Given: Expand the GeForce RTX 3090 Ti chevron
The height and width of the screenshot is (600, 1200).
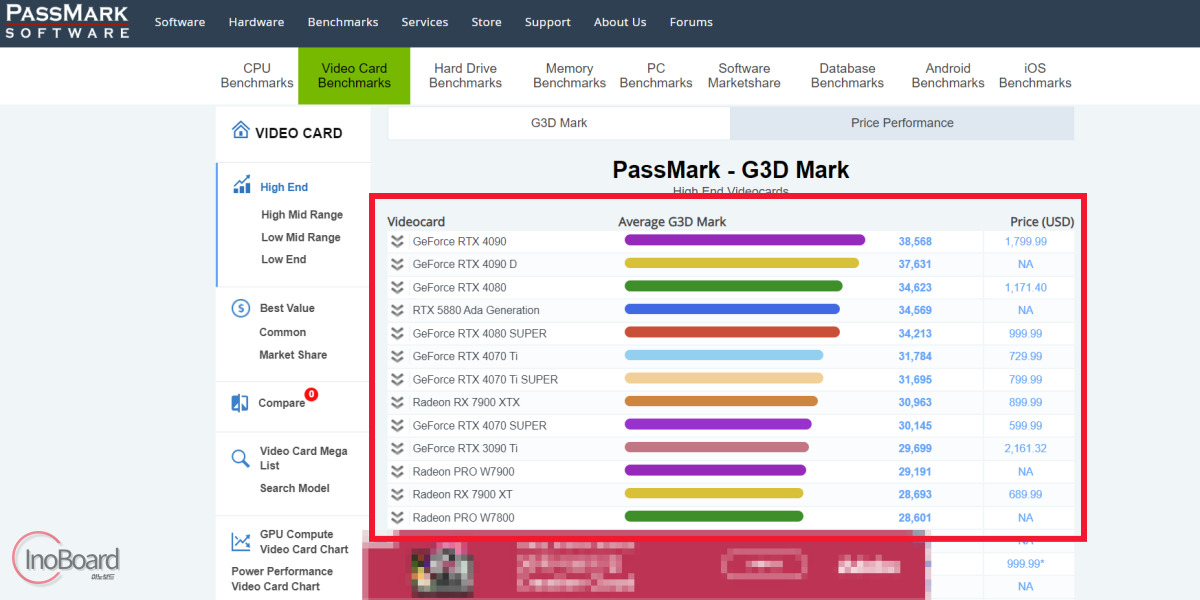Looking at the screenshot, I should pos(397,448).
